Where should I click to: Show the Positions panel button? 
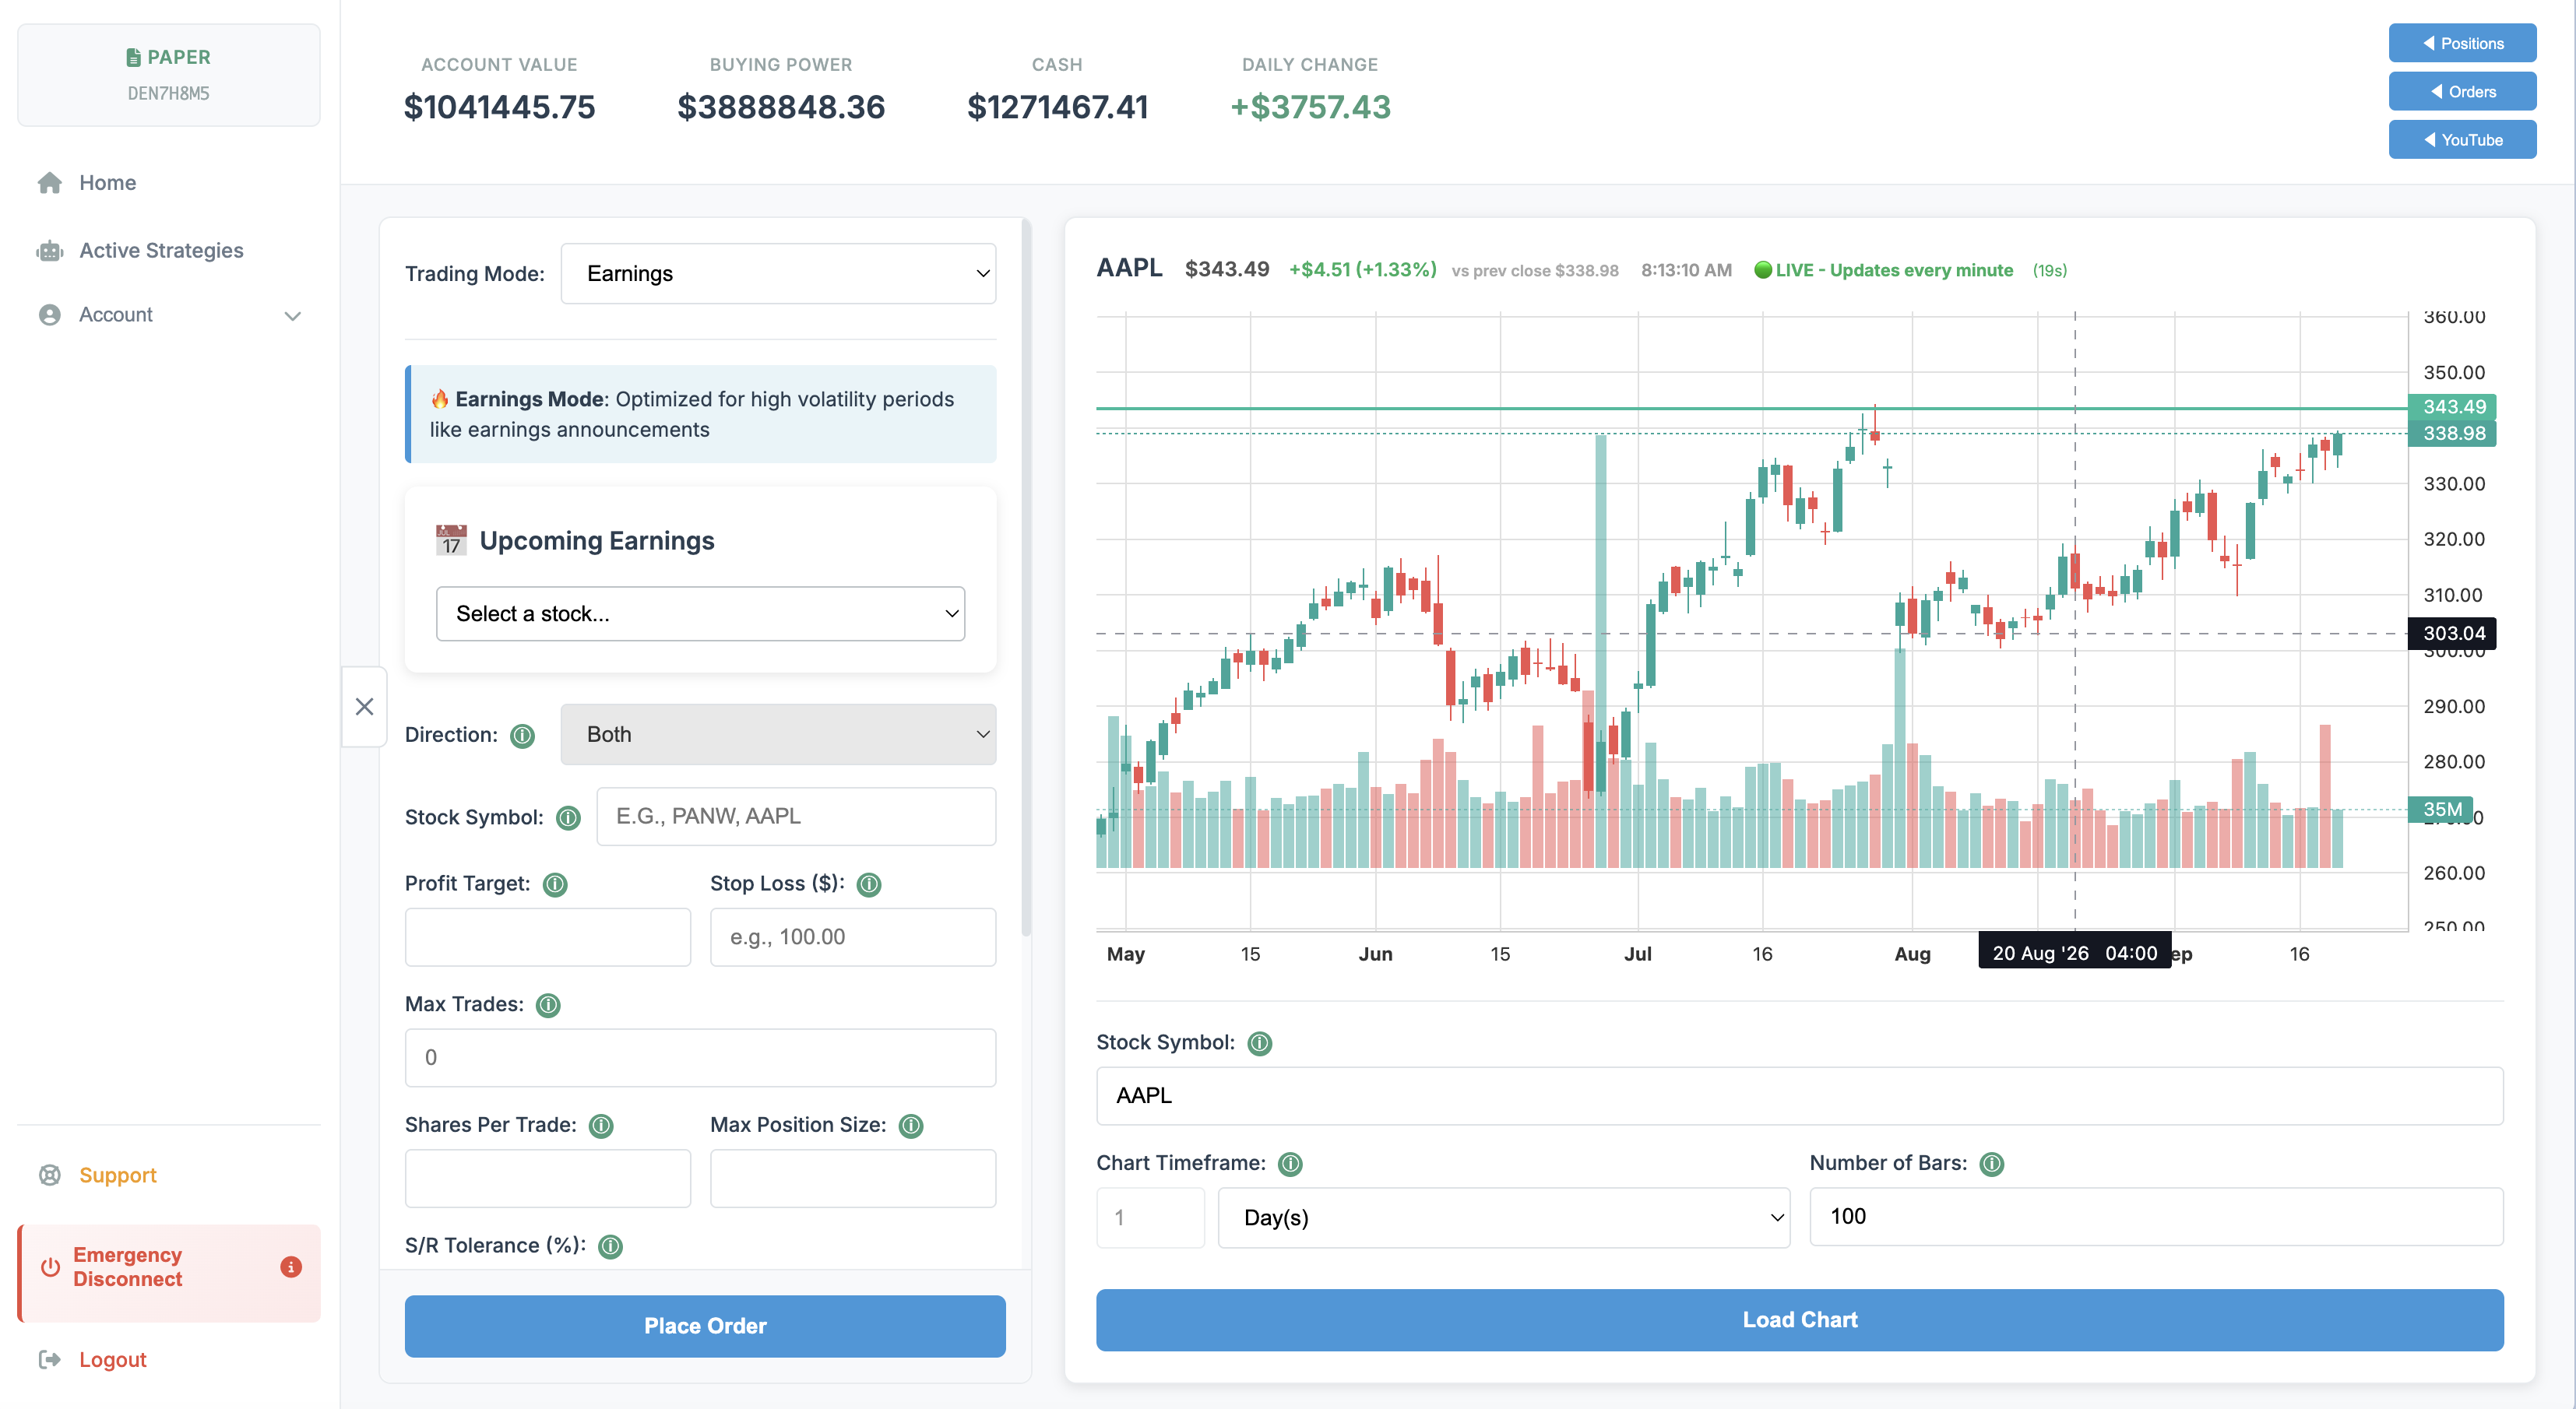pyautogui.click(x=2462, y=43)
